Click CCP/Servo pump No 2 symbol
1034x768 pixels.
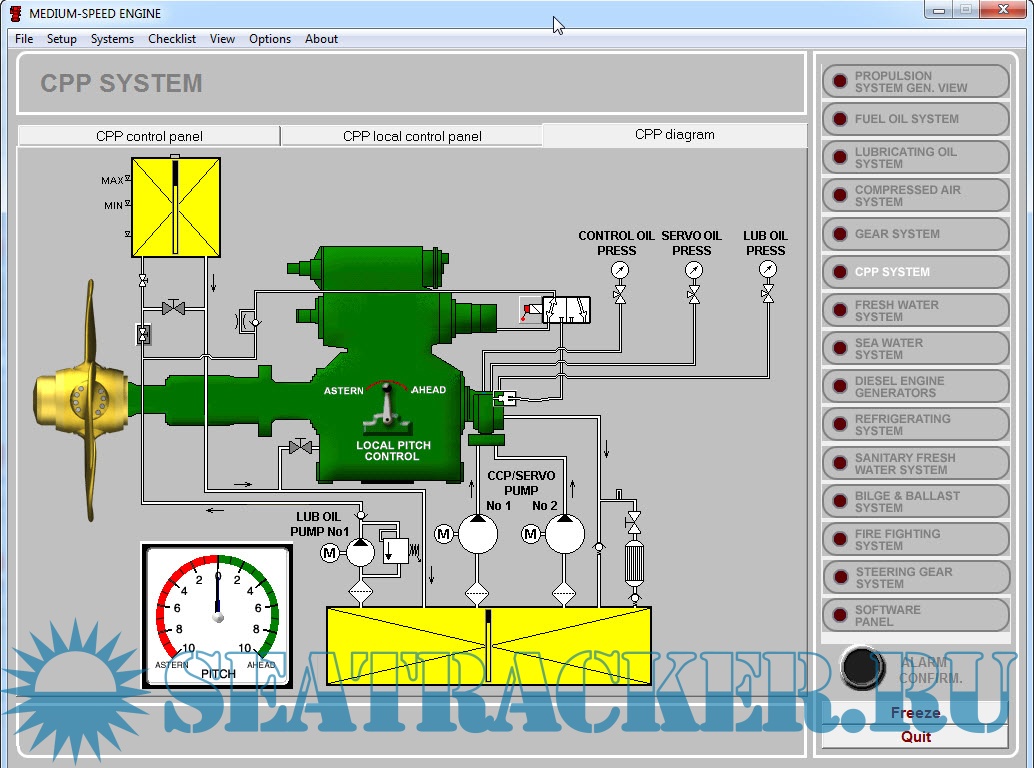point(564,534)
